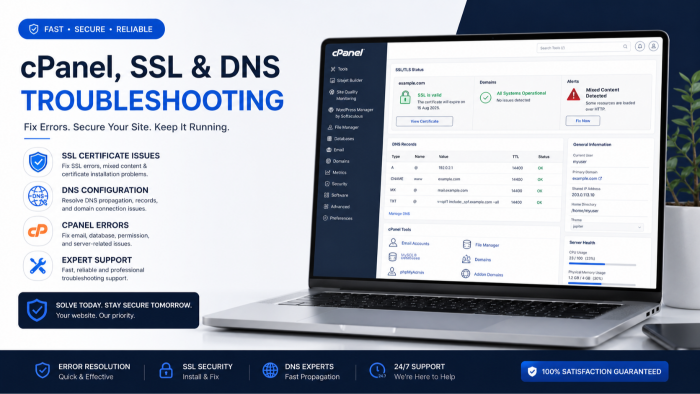Open MySQL databases in cPanel Tools

tap(404, 257)
